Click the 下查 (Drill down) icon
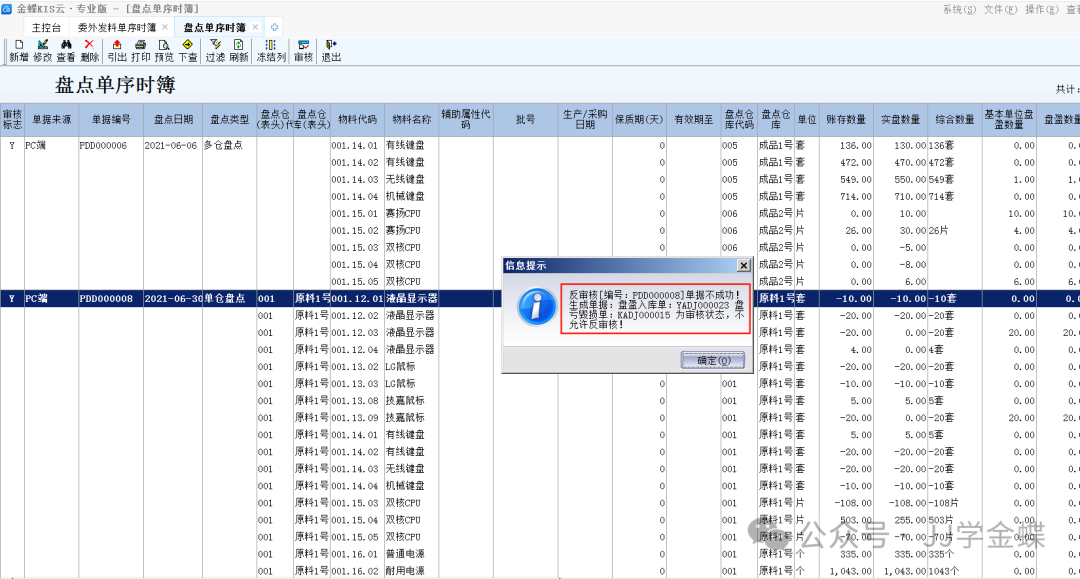This screenshot has height=579, width=1080. 187,50
